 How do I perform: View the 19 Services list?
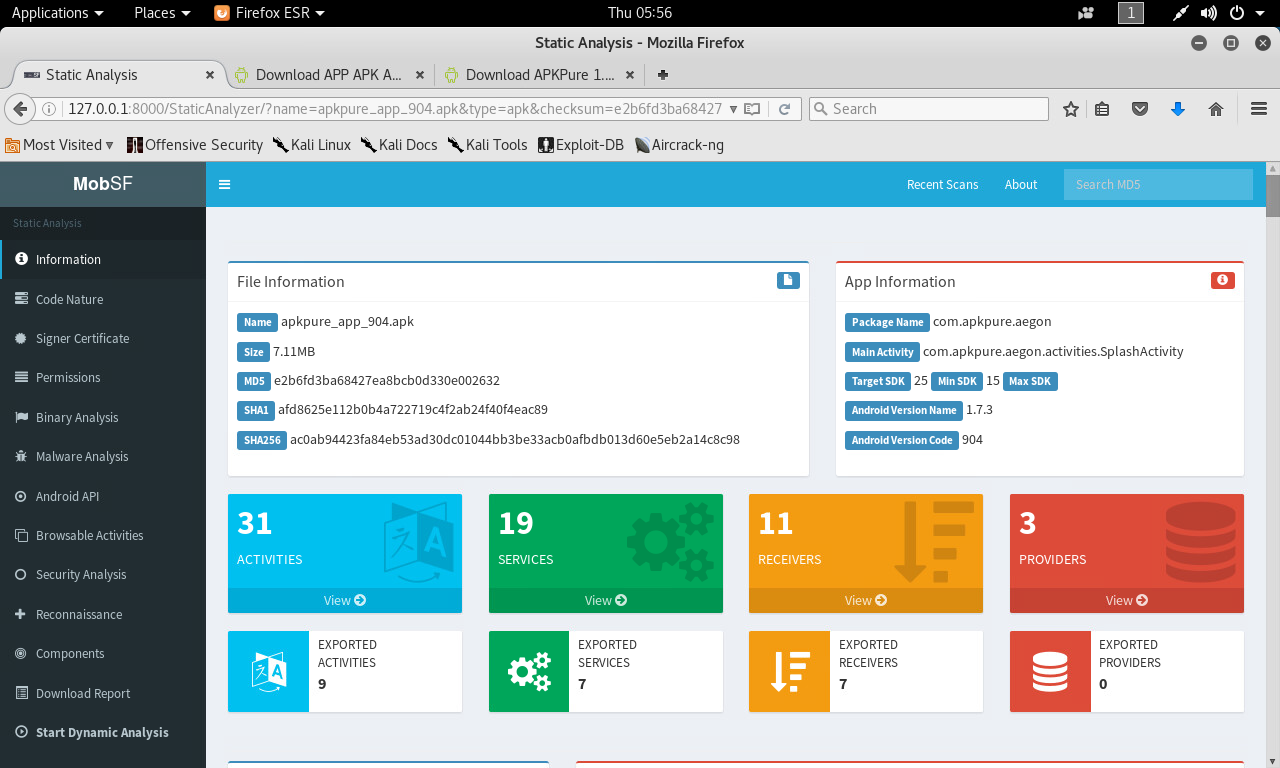(606, 600)
